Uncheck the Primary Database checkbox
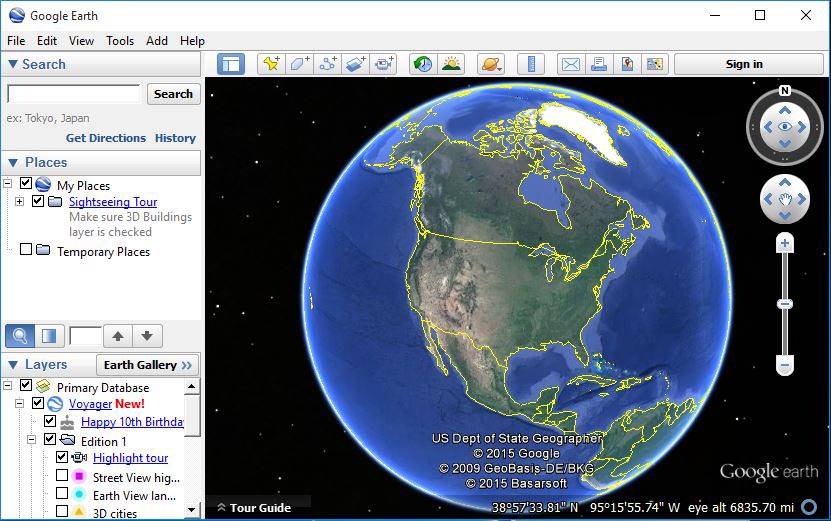This screenshot has height=521, width=831. 25,385
